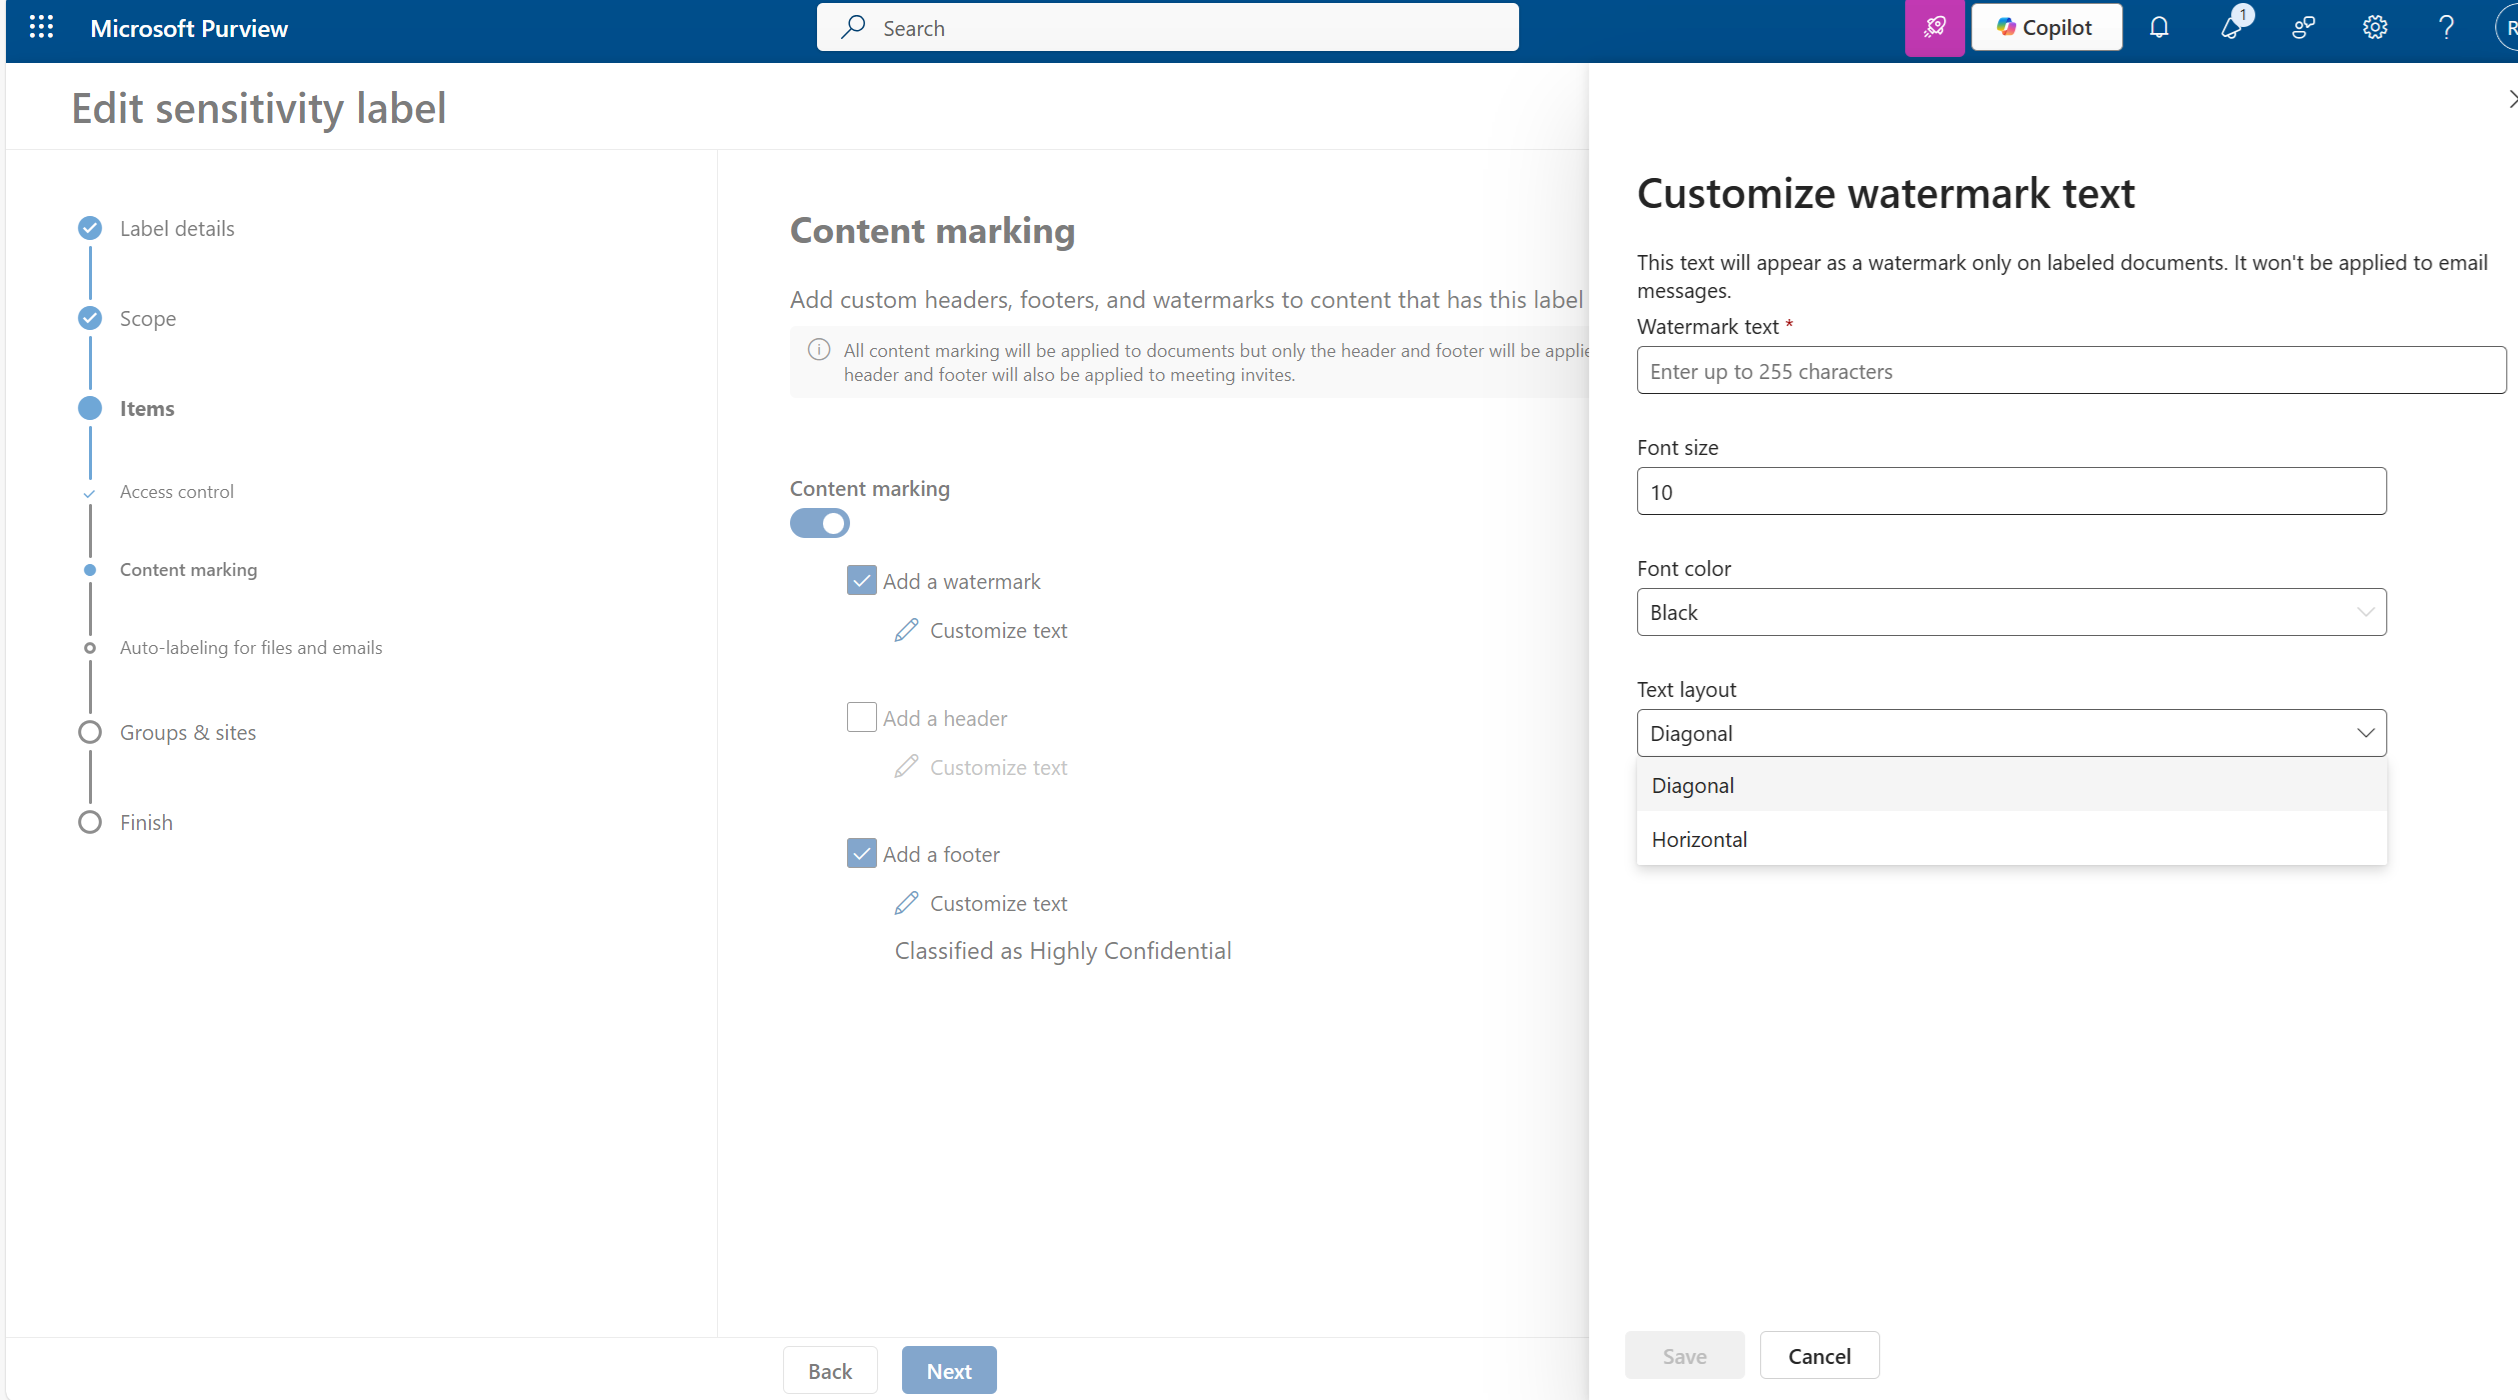
Task: Go to the Groups & sites step
Action: click(x=188, y=731)
